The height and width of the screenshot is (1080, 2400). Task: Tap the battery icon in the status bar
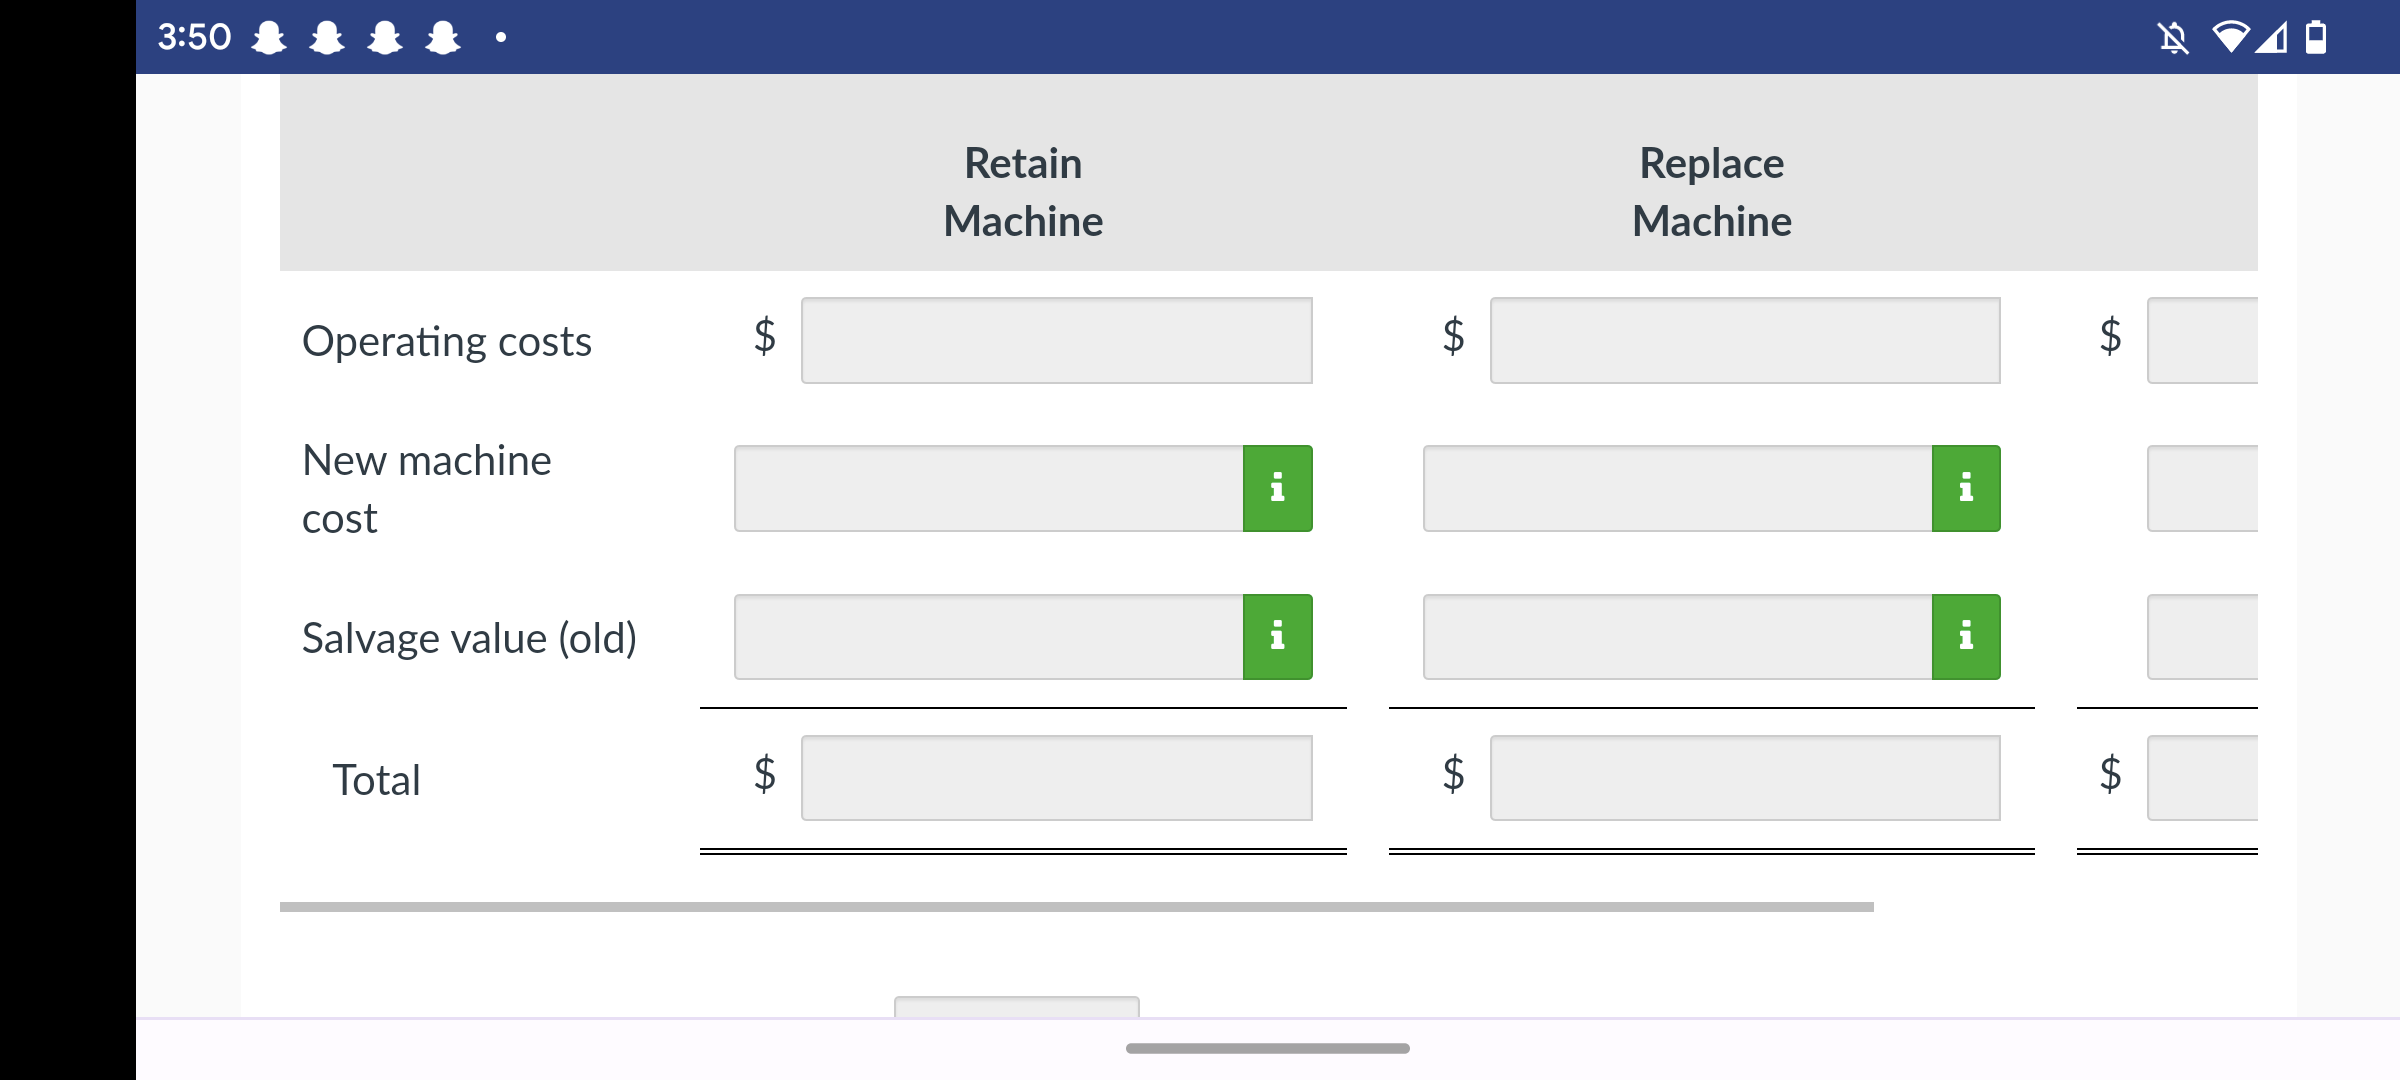pyautogui.click(x=2318, y=36)
